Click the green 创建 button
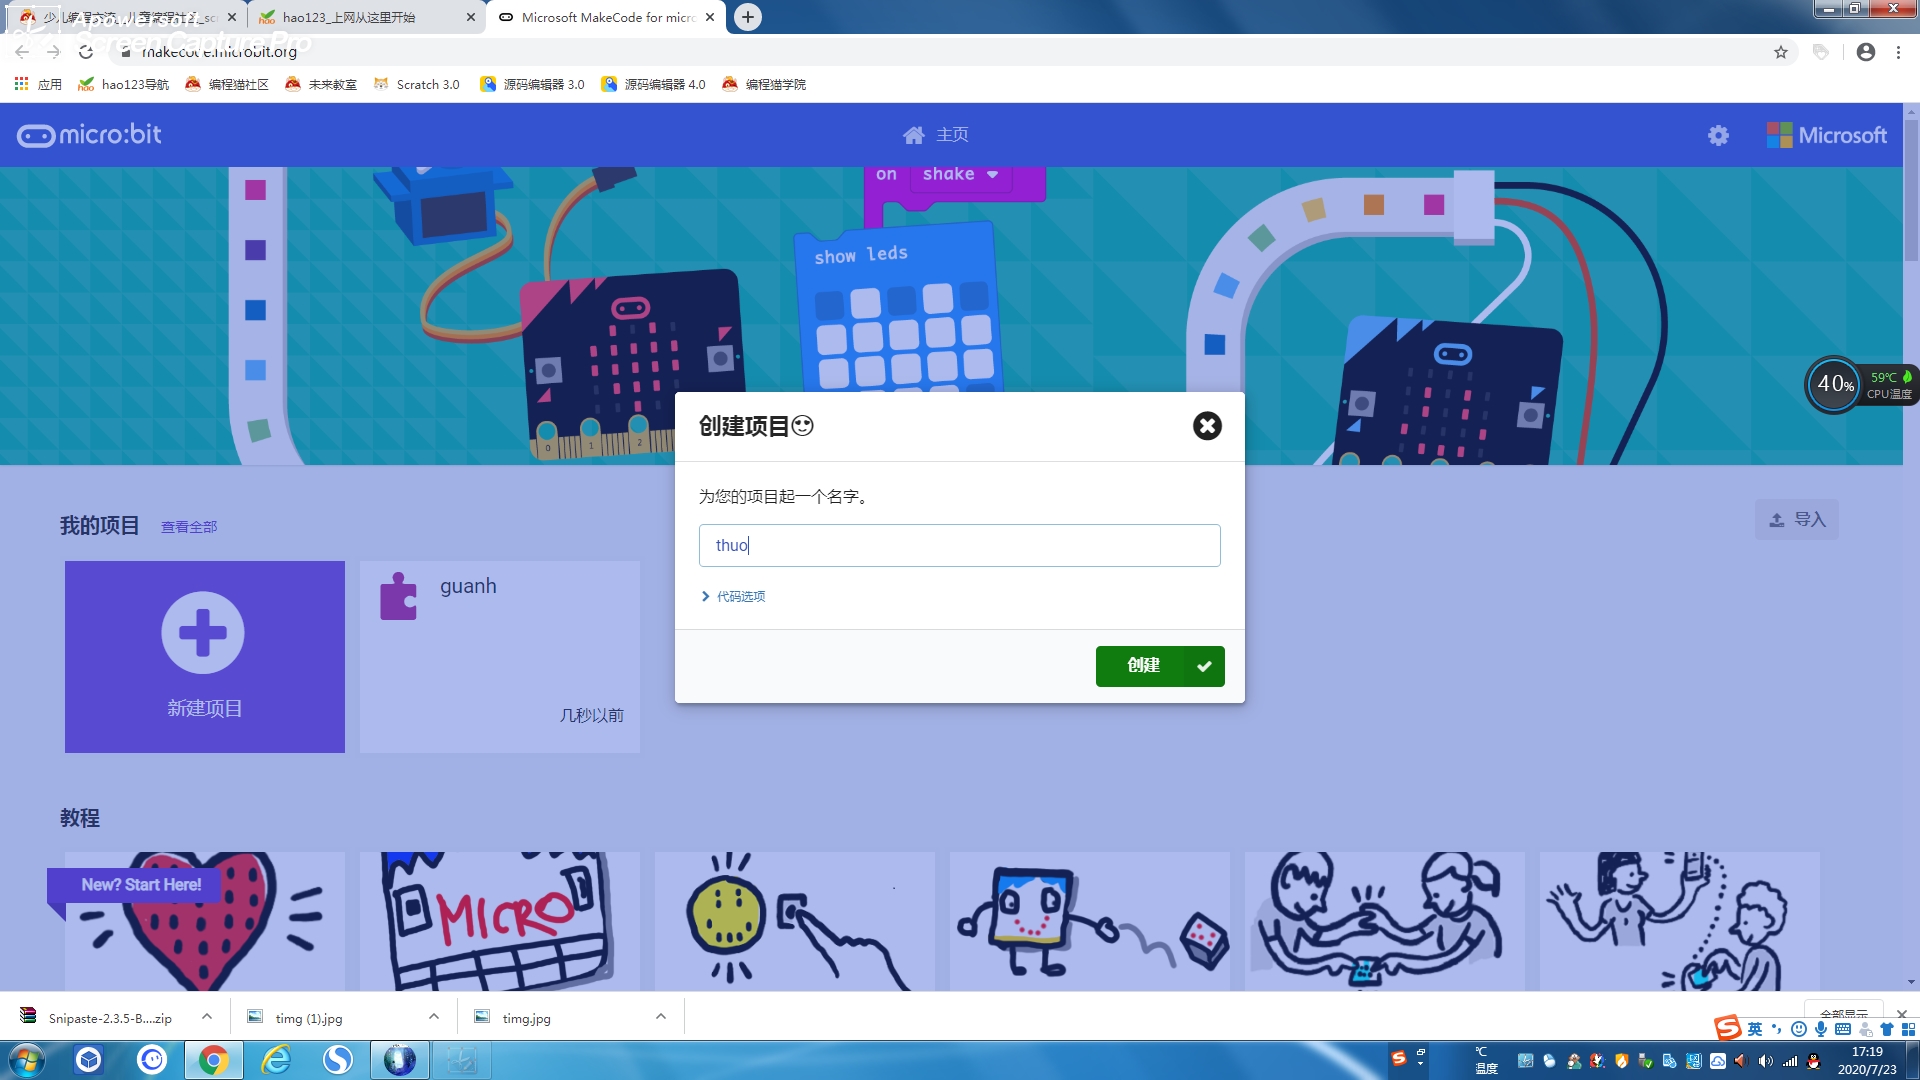 tap(1160, 666)
